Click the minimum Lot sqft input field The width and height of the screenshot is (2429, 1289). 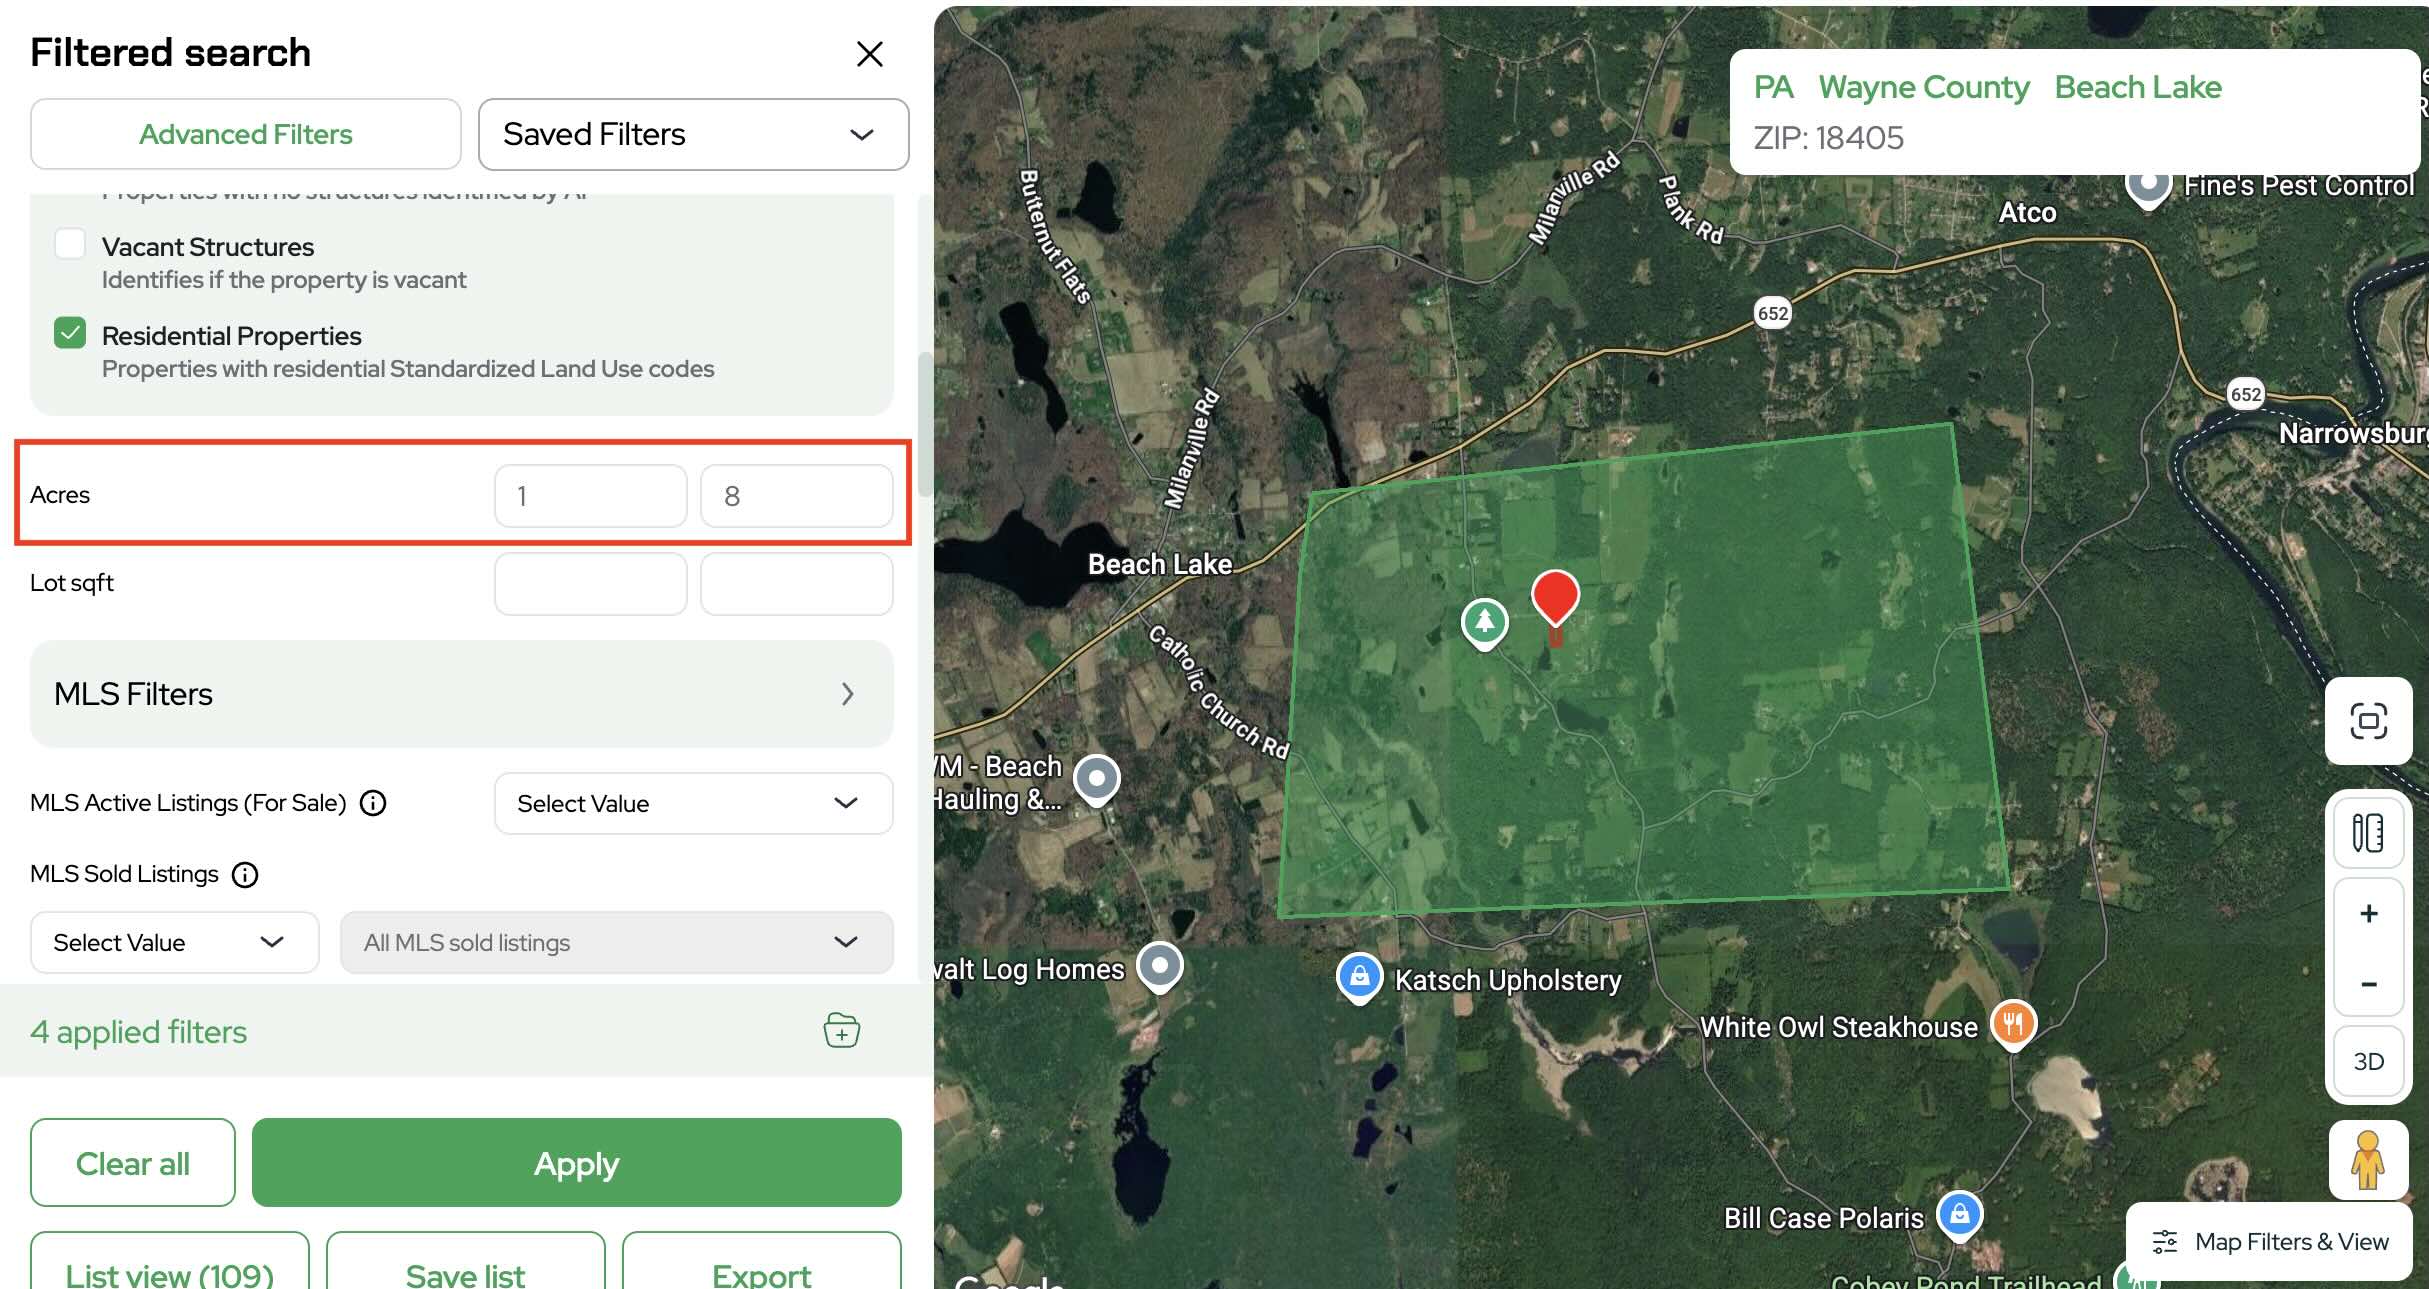[590, 584]
